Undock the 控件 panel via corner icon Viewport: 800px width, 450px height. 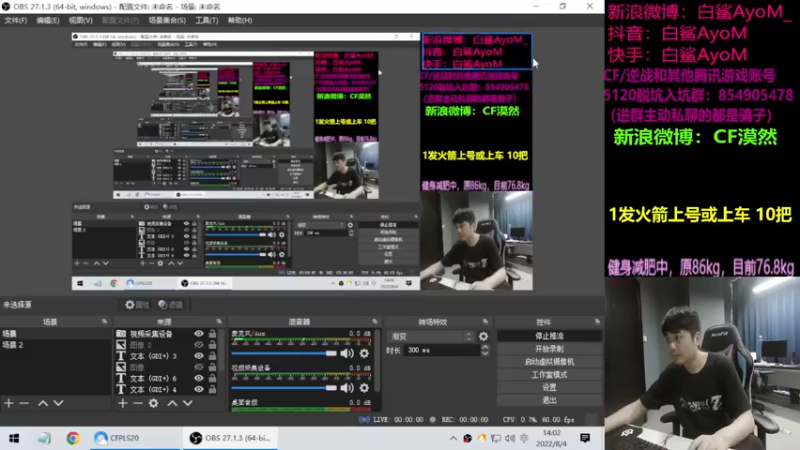point(597,322)
